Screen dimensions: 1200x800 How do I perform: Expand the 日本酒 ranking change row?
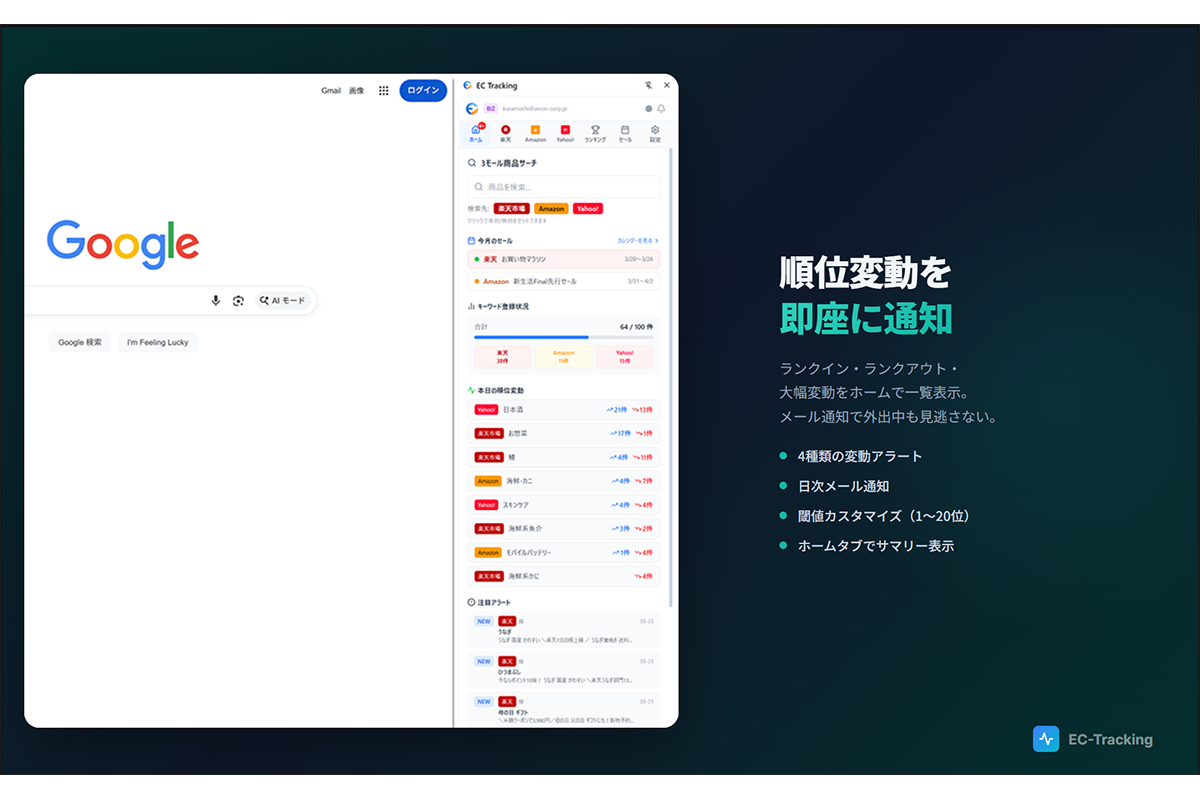[x=564, y=410]
